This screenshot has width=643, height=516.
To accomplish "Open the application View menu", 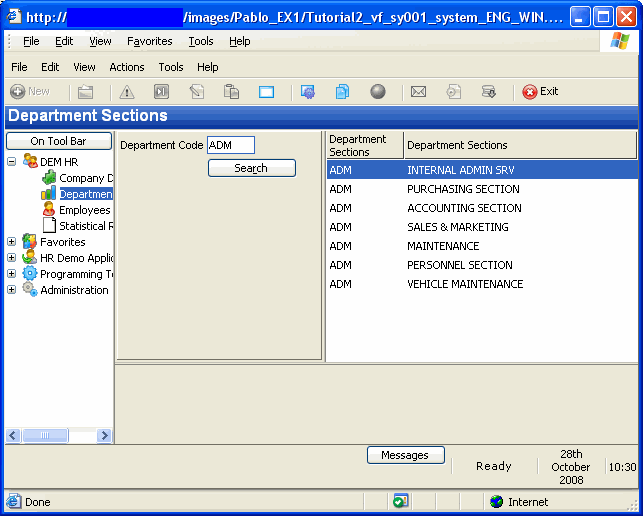I will pyautogui.click(x=84, y=67).
